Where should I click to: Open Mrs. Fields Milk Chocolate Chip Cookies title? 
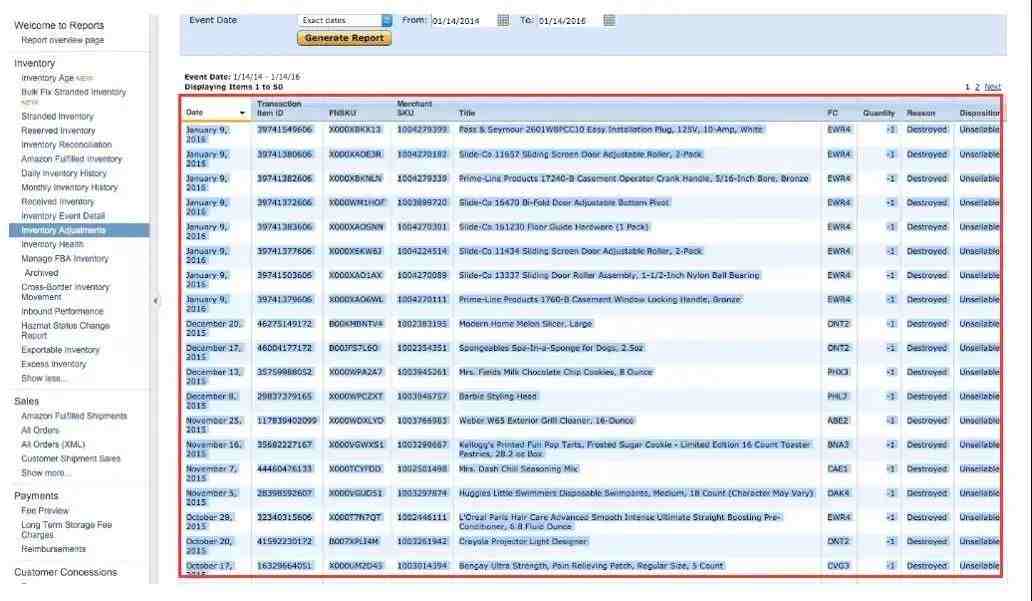[x=555, y=373]
